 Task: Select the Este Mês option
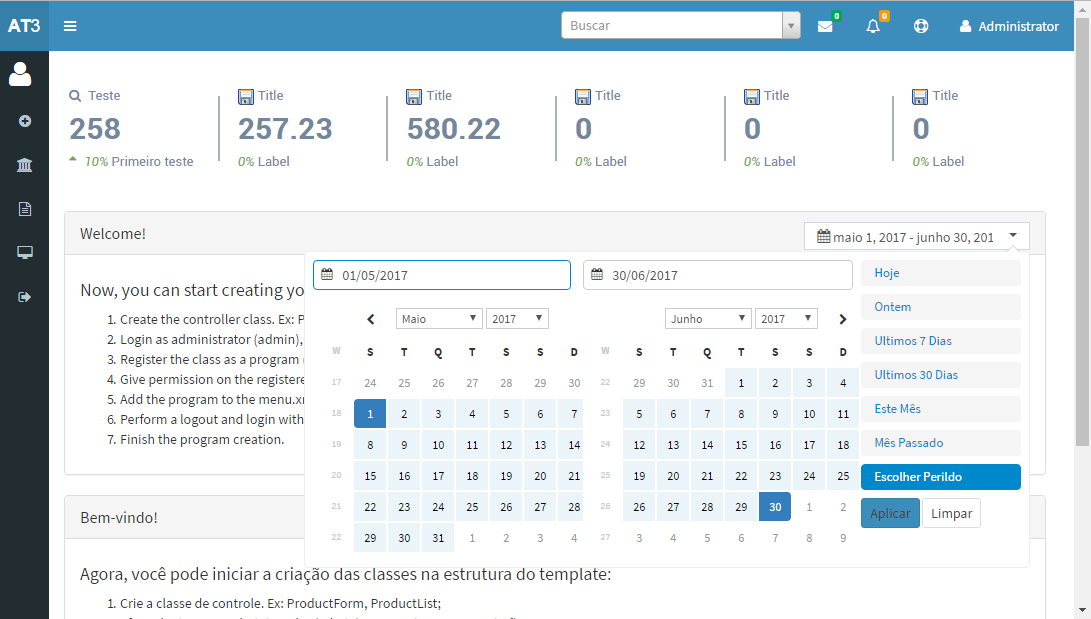tap(940, 409)
